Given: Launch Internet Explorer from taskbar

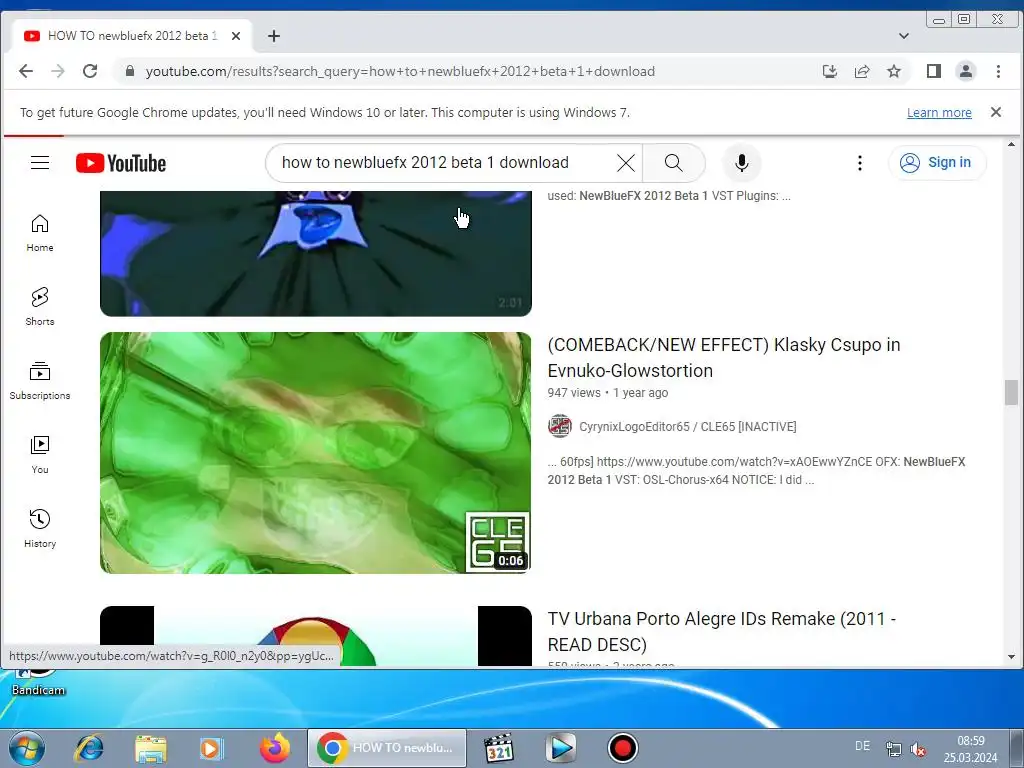Looking at the screenshot, I should tap(88, 748).
